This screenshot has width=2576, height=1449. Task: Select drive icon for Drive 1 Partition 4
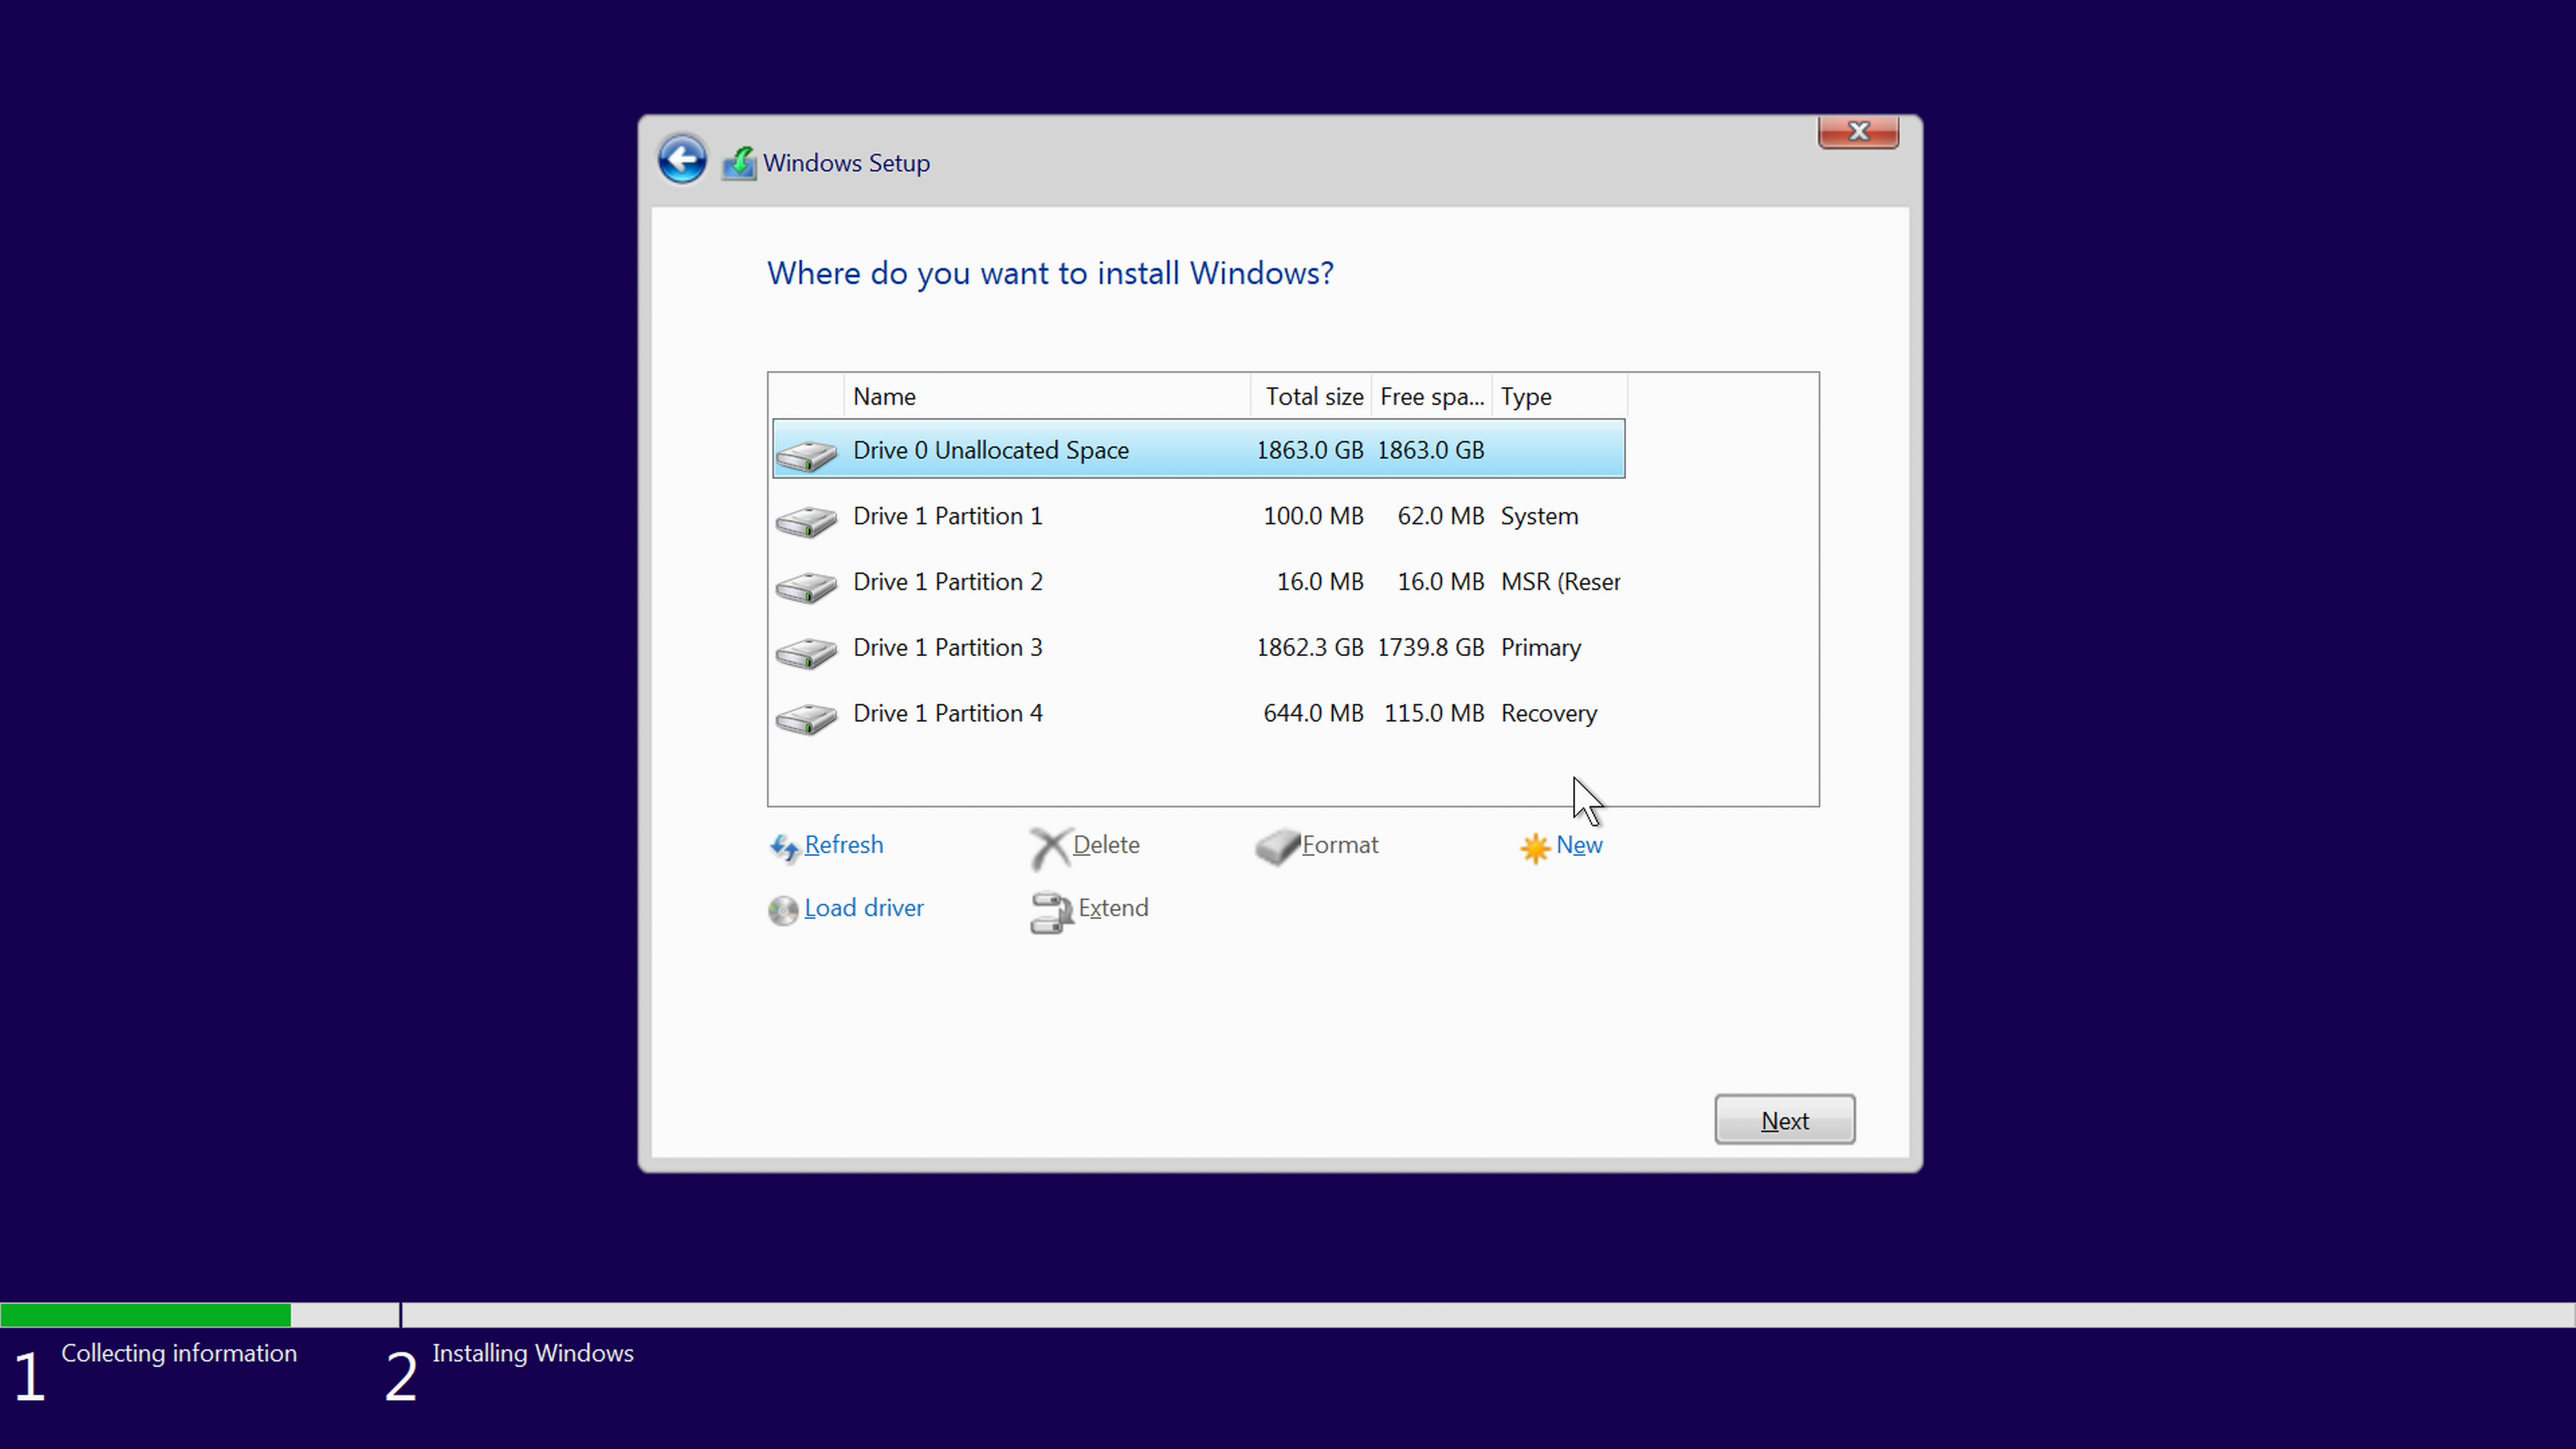[x=806, y=719]
